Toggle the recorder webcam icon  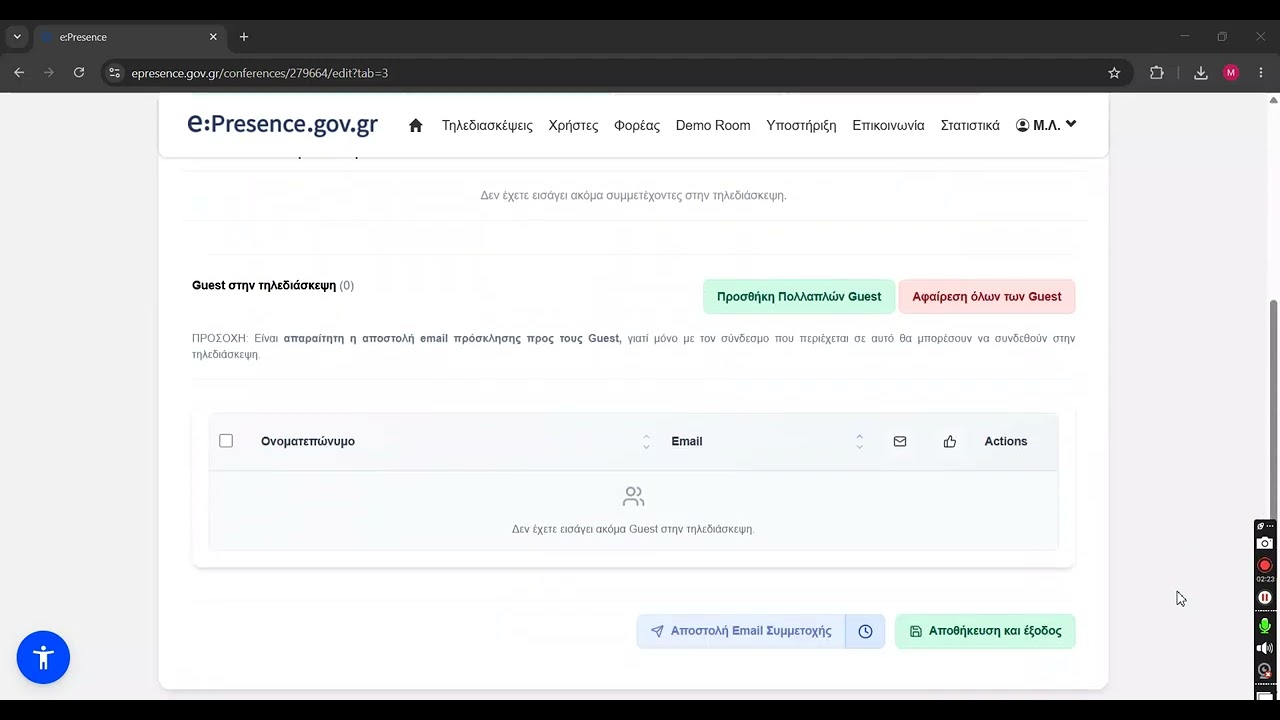(x=1265, y=671)
